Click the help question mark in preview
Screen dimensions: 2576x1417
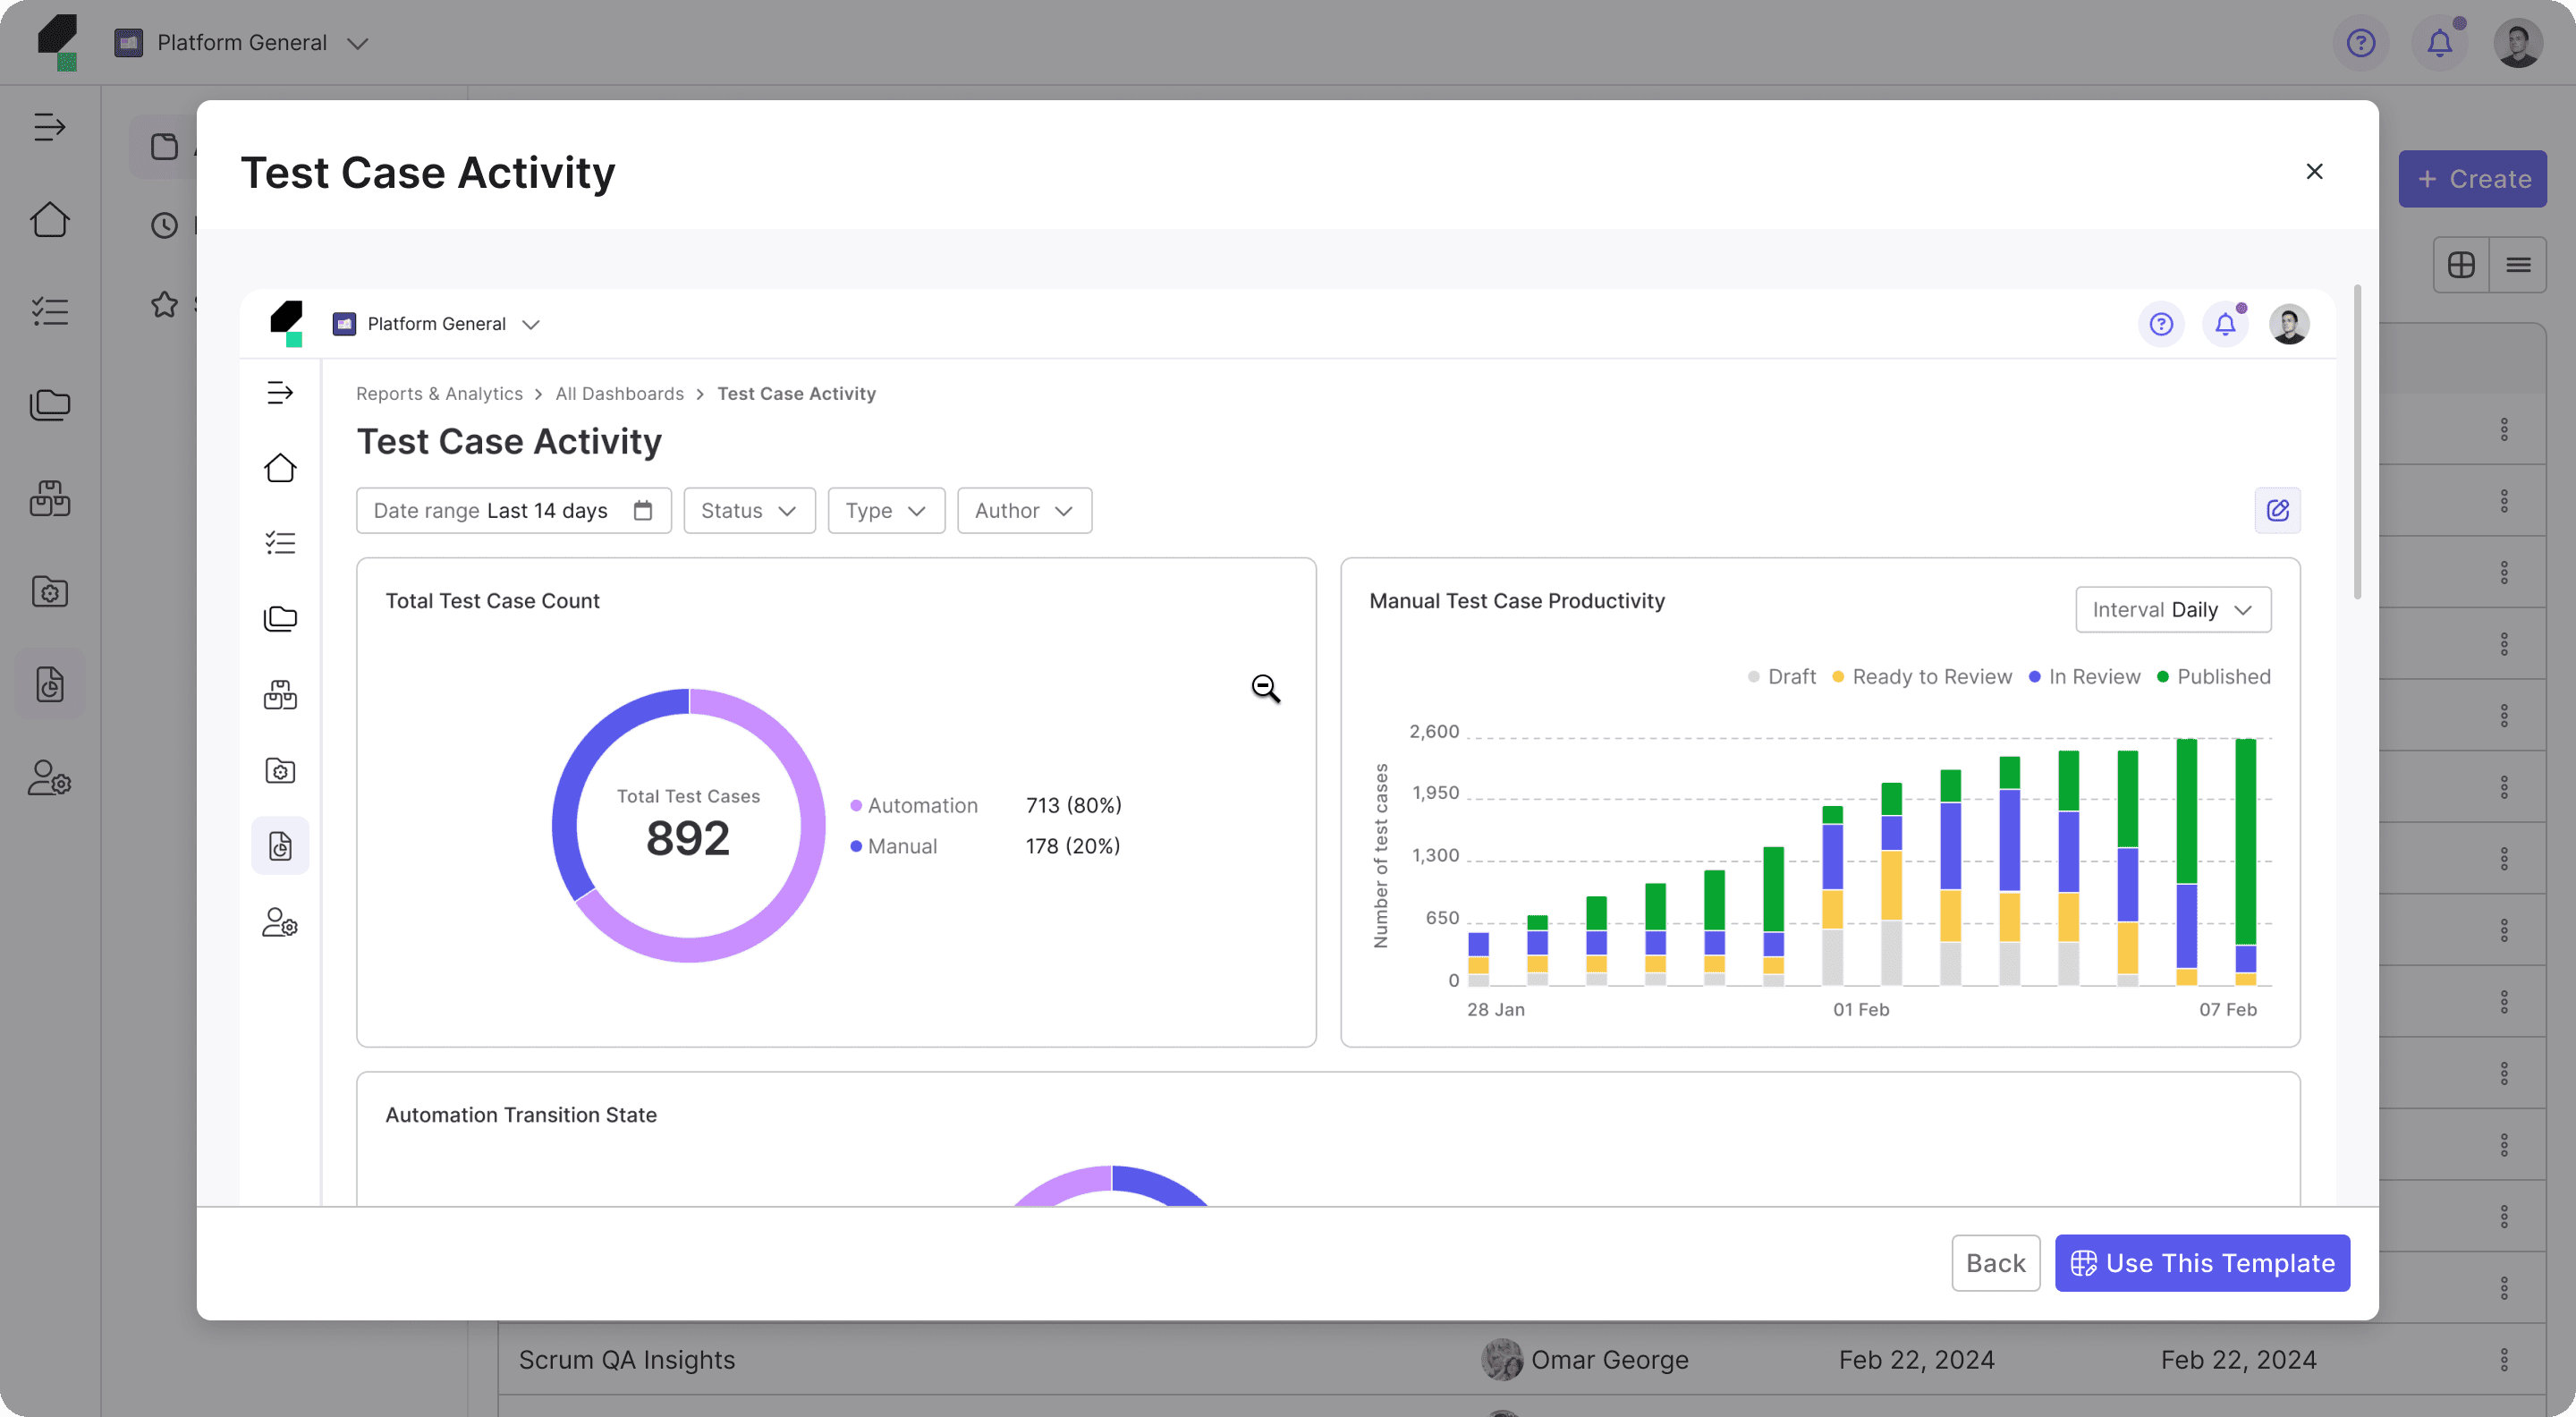[x=2161, y=324]
